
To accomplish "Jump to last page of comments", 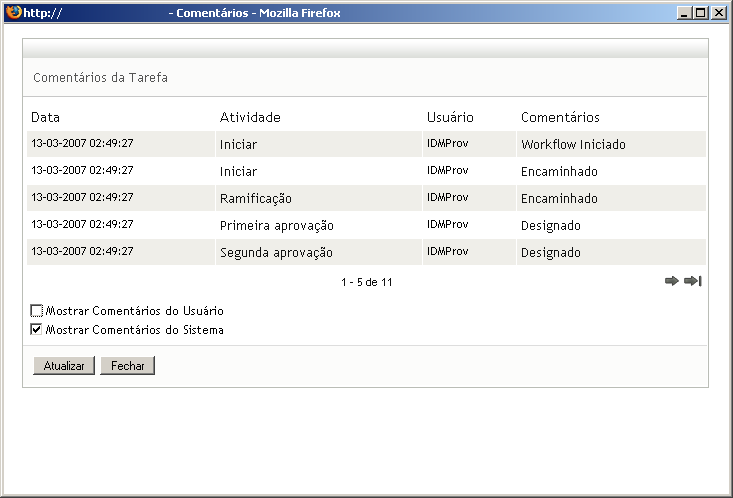I will 693,281.
